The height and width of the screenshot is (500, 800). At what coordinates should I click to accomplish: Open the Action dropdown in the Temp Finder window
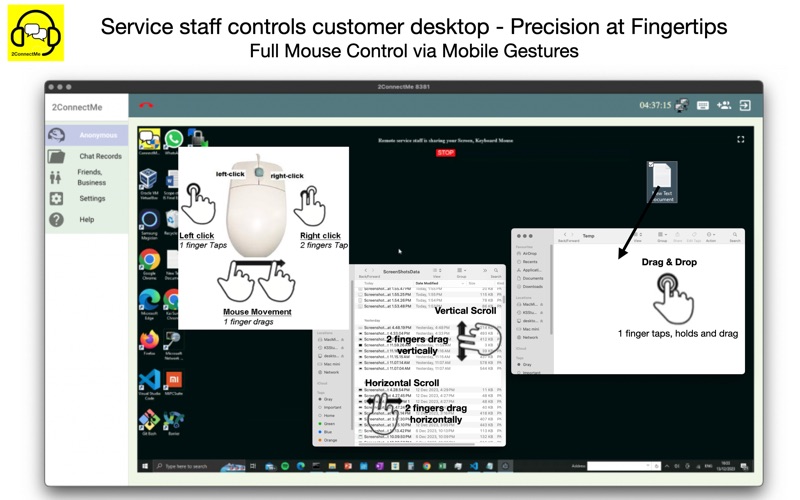point(710,235)
